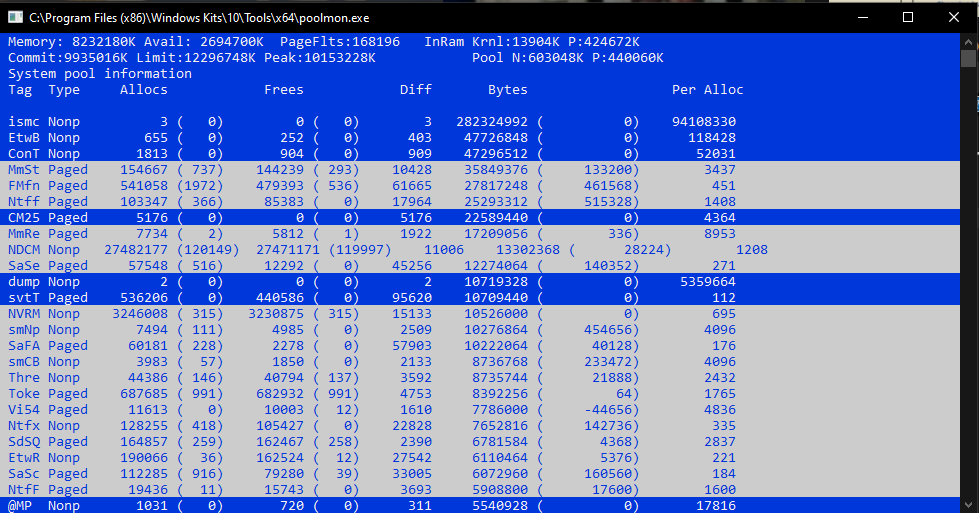The image size is (979, 513).
Task: Click the EtwB bytes value 47726848
Action: coord(496,138)
